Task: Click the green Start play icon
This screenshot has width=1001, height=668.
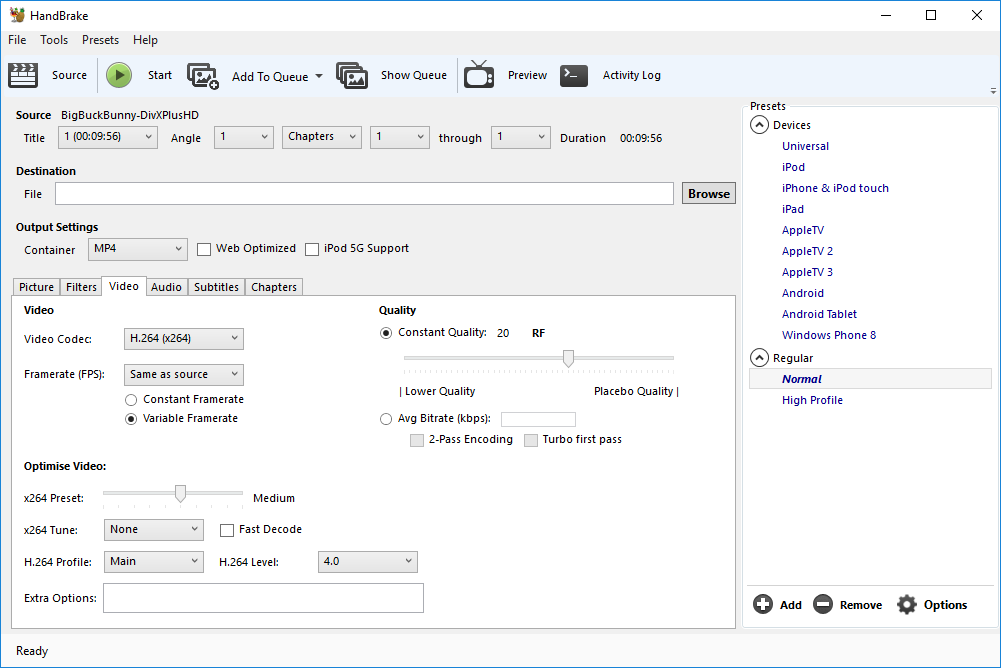Action: pyautogui.click(x=119, y=75)
